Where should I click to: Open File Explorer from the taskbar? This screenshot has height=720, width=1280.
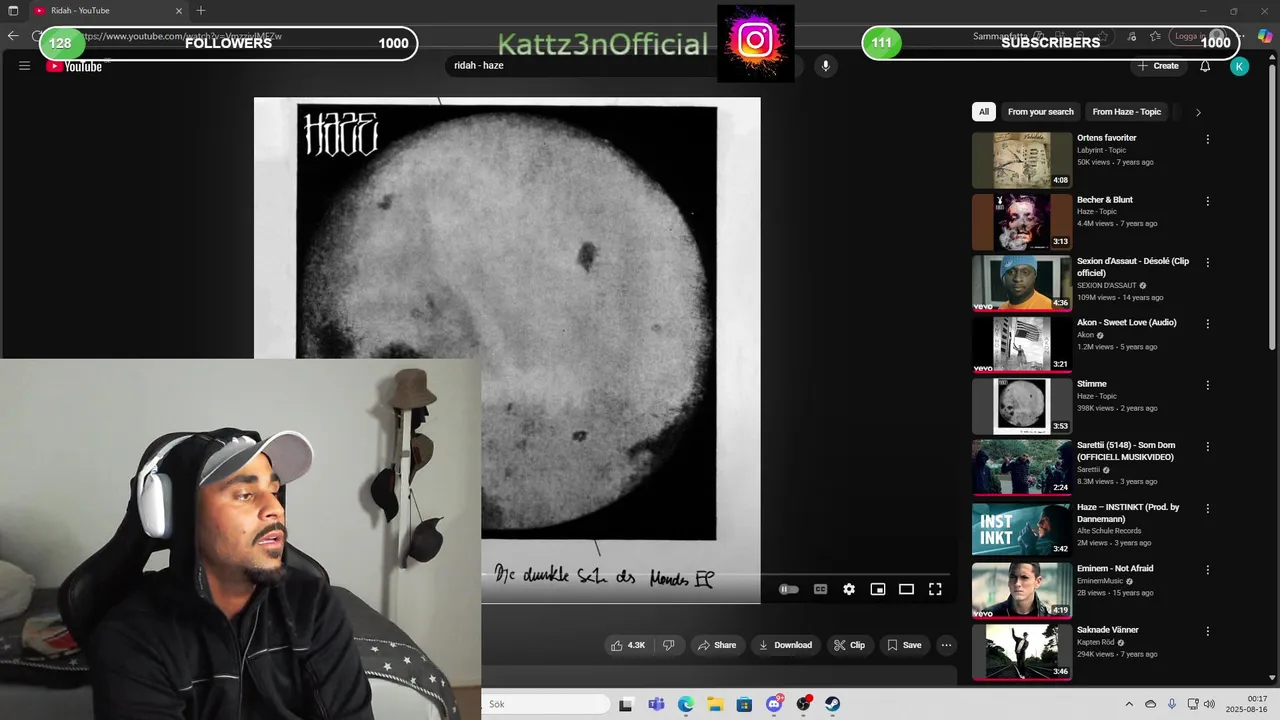click(715, 704)
